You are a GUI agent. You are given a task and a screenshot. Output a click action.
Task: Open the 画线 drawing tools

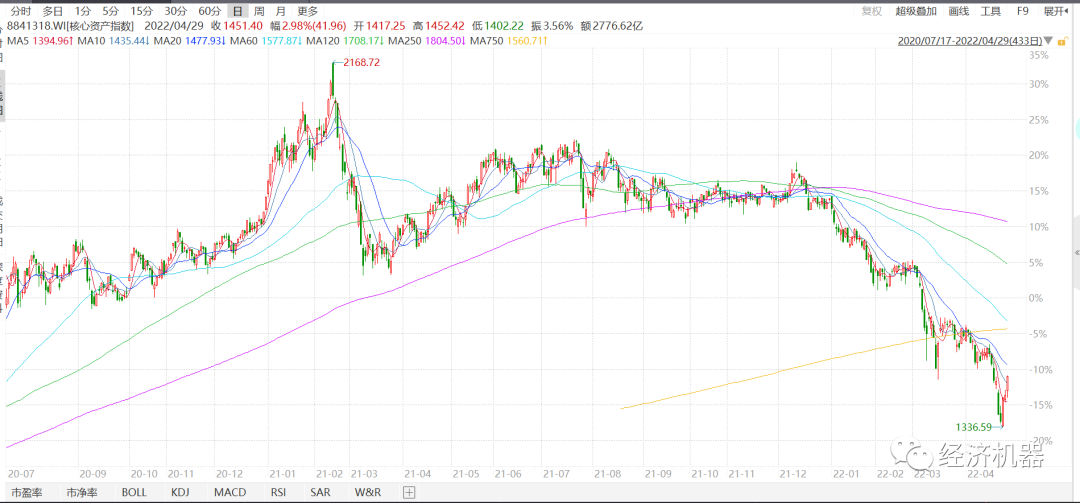click(958, 11)
